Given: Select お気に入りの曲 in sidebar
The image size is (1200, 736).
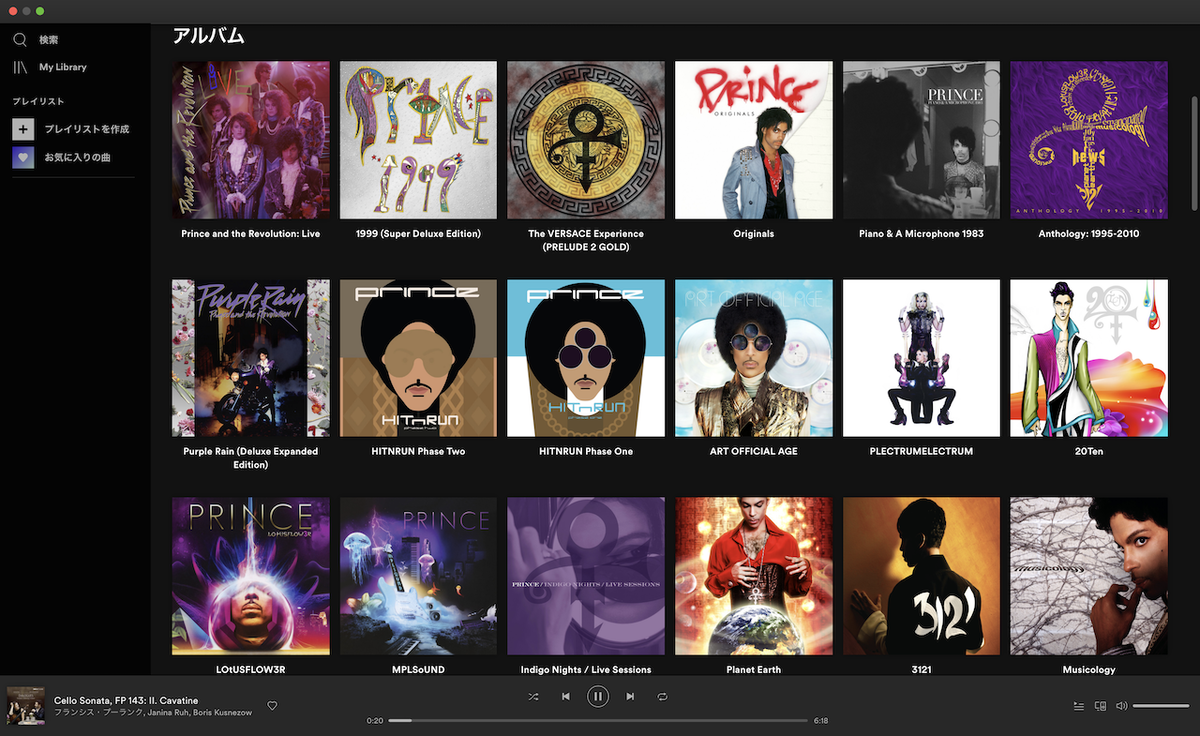Looking at the screenshot, I should pos(77,157).
